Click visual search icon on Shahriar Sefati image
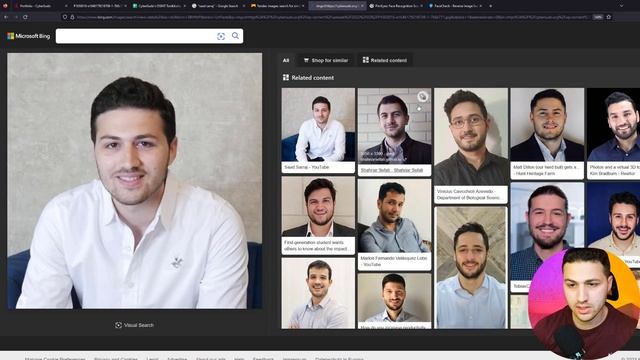640x360 pixels. 422,97
